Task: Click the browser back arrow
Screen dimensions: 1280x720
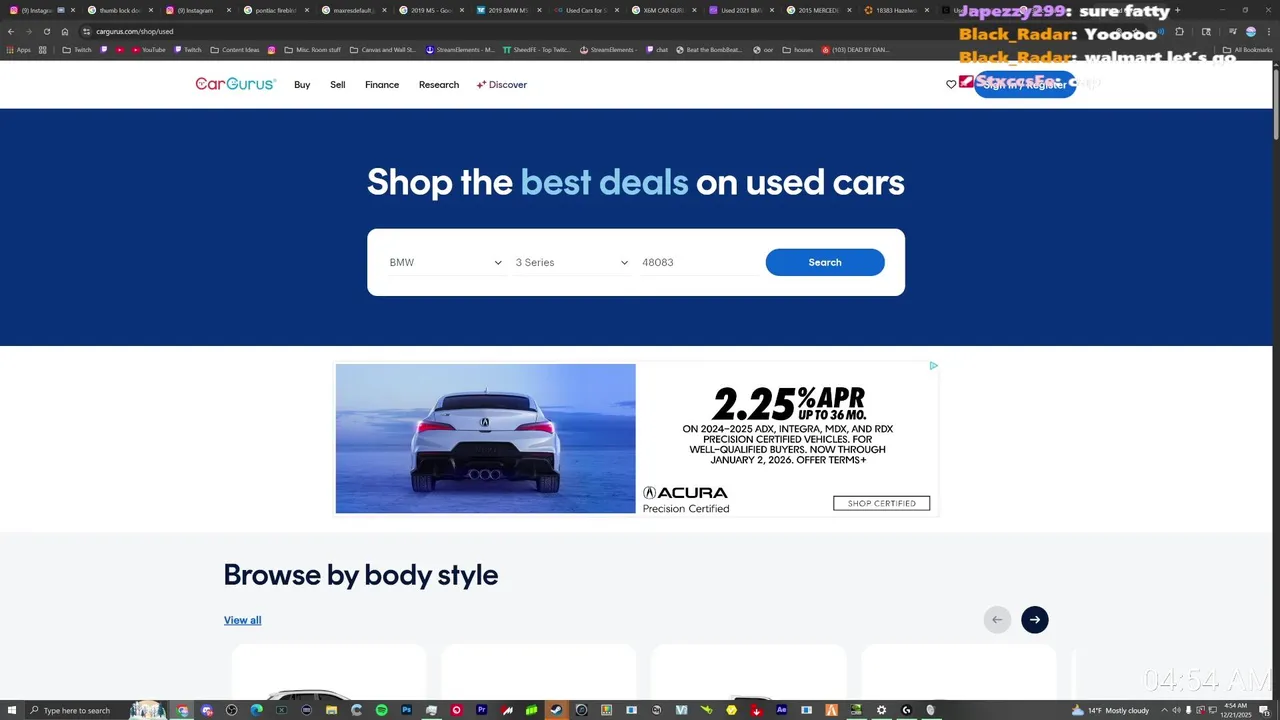Action: coord(11,31)
